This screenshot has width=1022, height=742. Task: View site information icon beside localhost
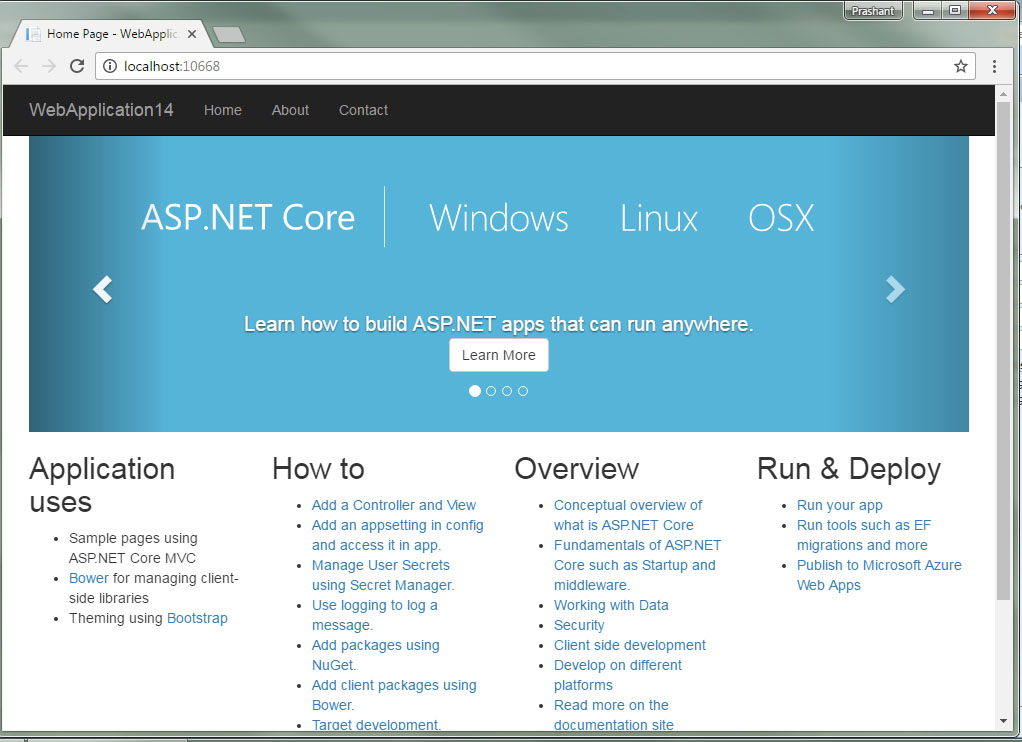(x=110, y=66)
